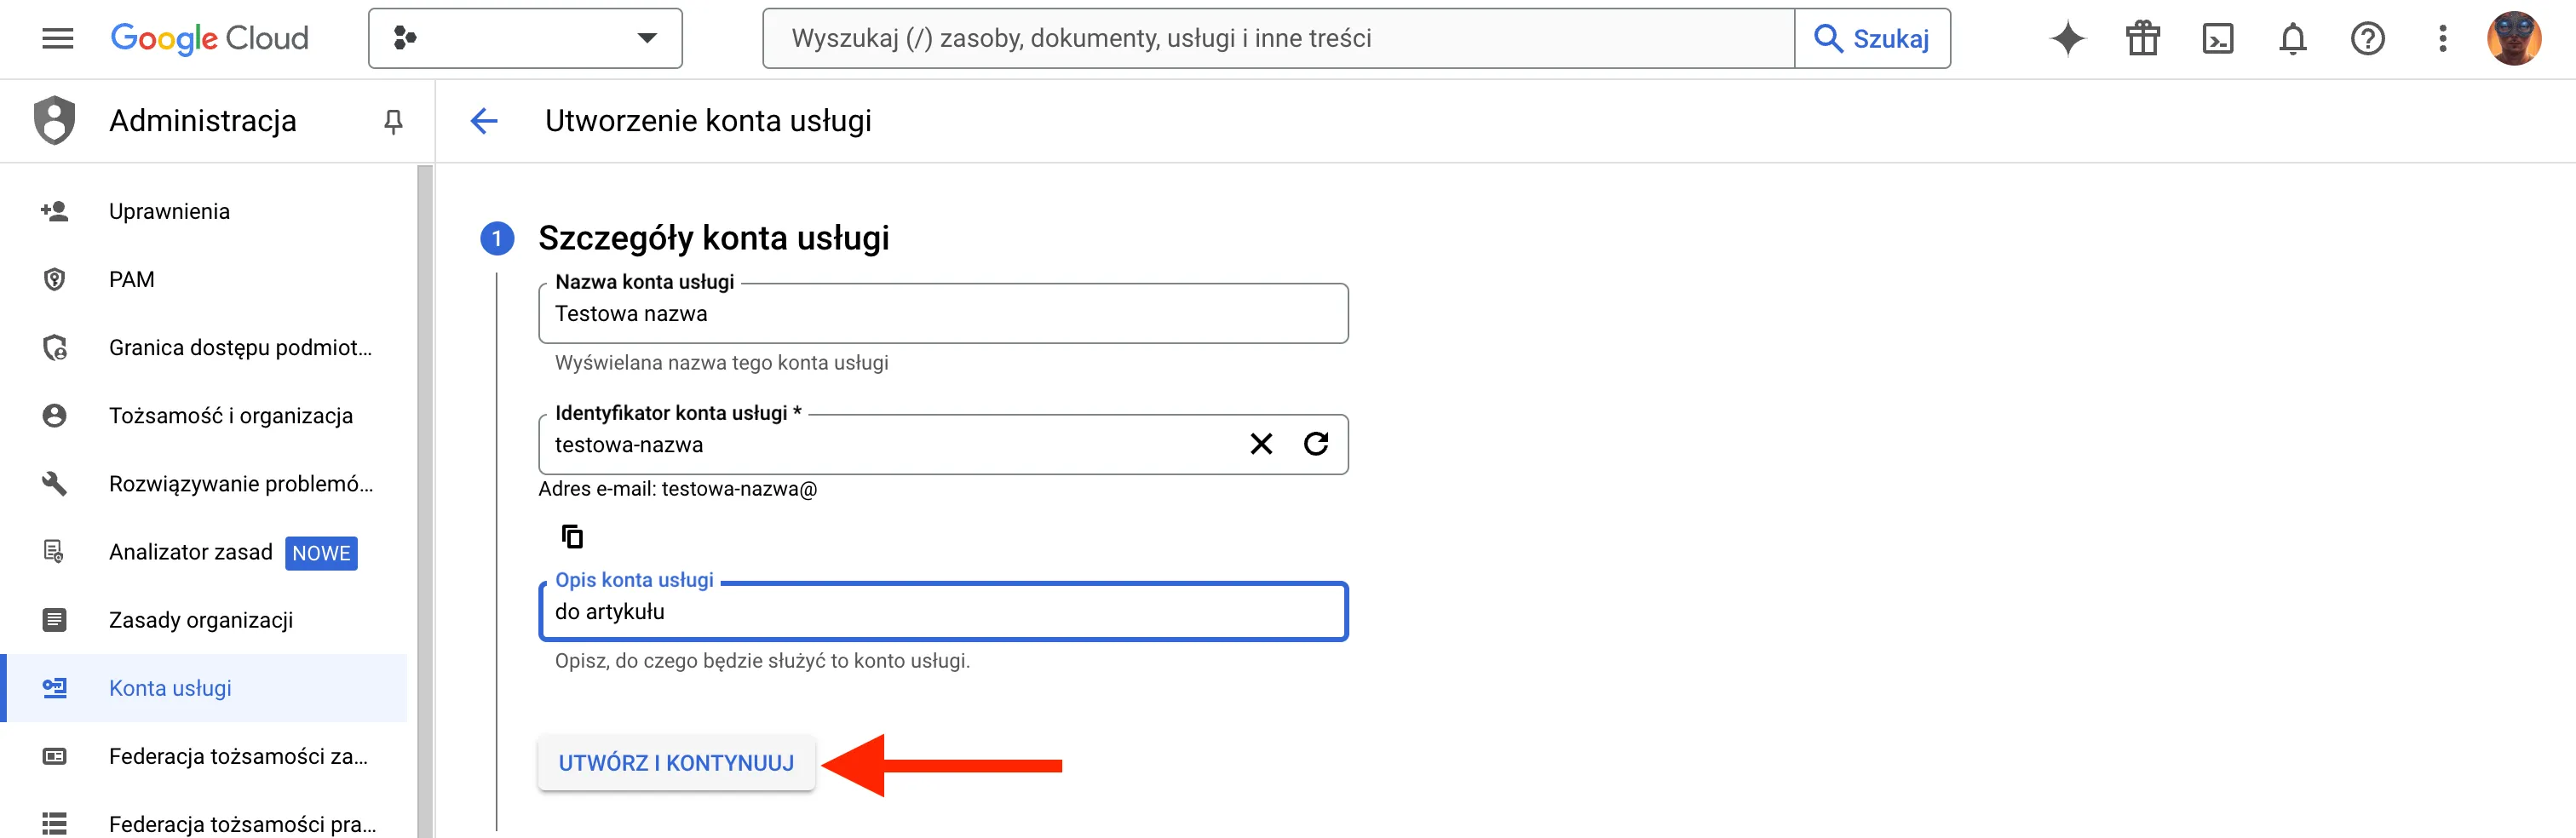Open the Gemini AI sparkle assistant
The height and width of the screenshot is (838, 2576).
coord(2068,39)
